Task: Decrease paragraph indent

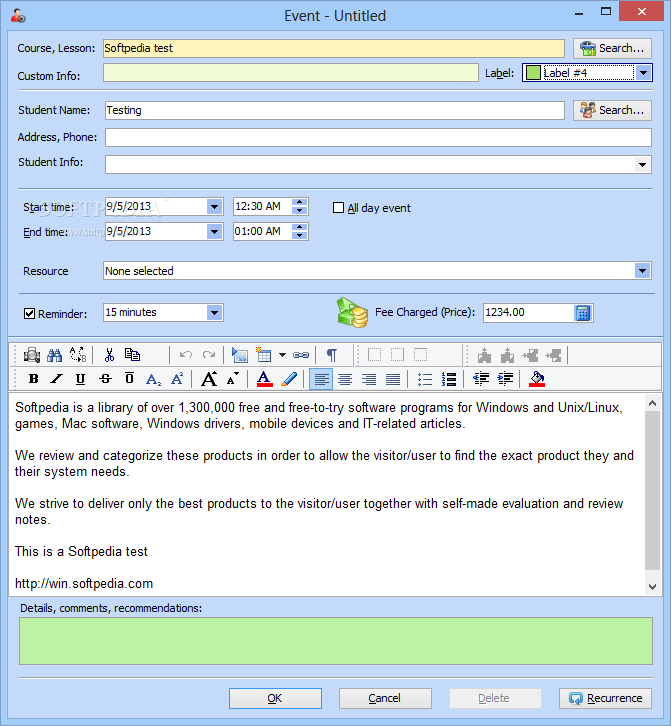Action: click(x=481, y=379)
